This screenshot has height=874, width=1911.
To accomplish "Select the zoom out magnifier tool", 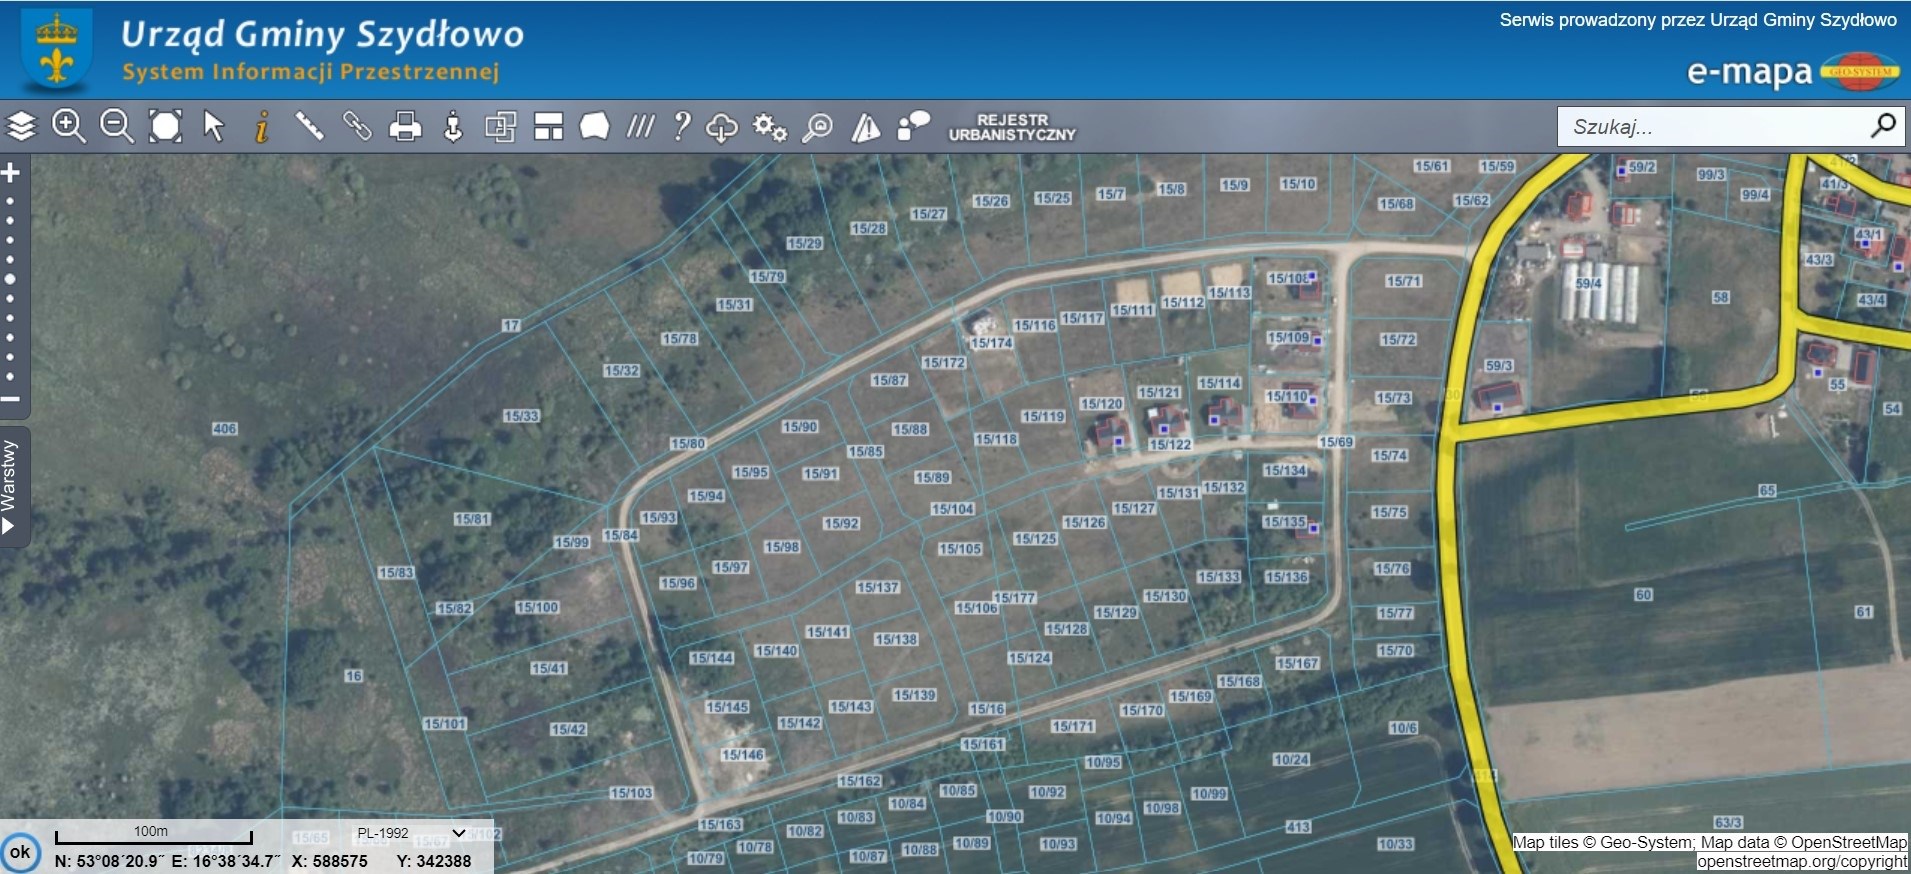I will [x=117, y=127].
